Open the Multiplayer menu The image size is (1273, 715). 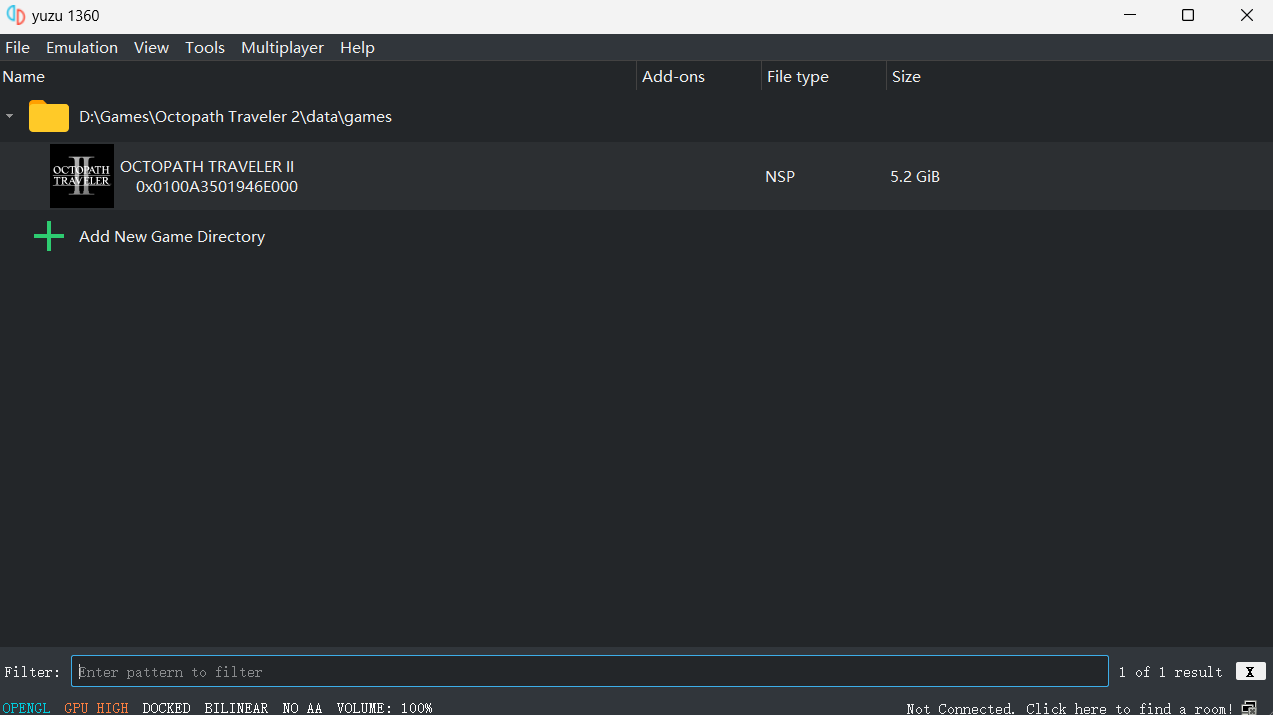pyautogui.click(x=282, y=48)
